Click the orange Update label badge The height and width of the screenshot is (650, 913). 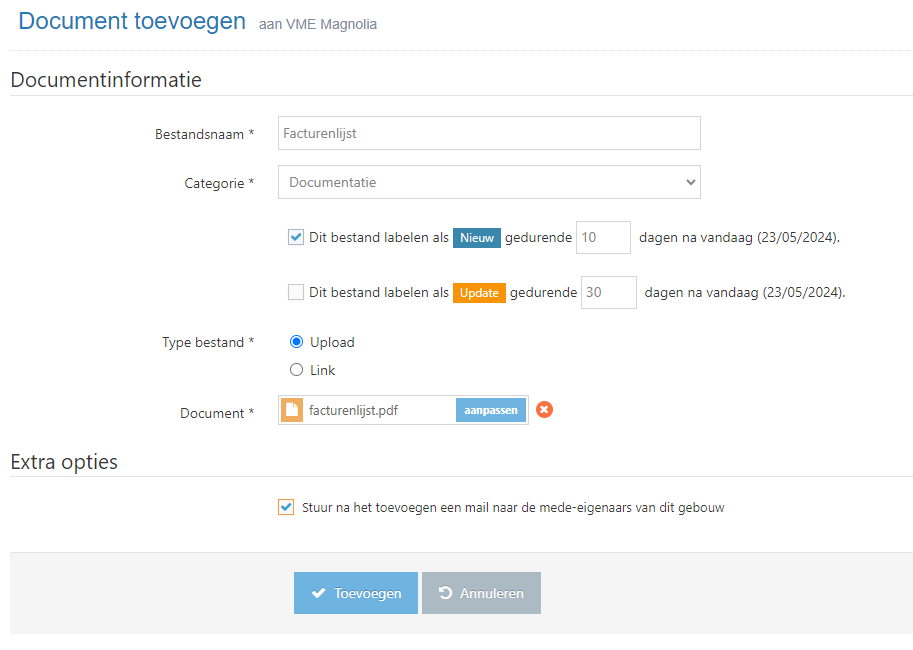pyautogui.click(x=479, y=293)
